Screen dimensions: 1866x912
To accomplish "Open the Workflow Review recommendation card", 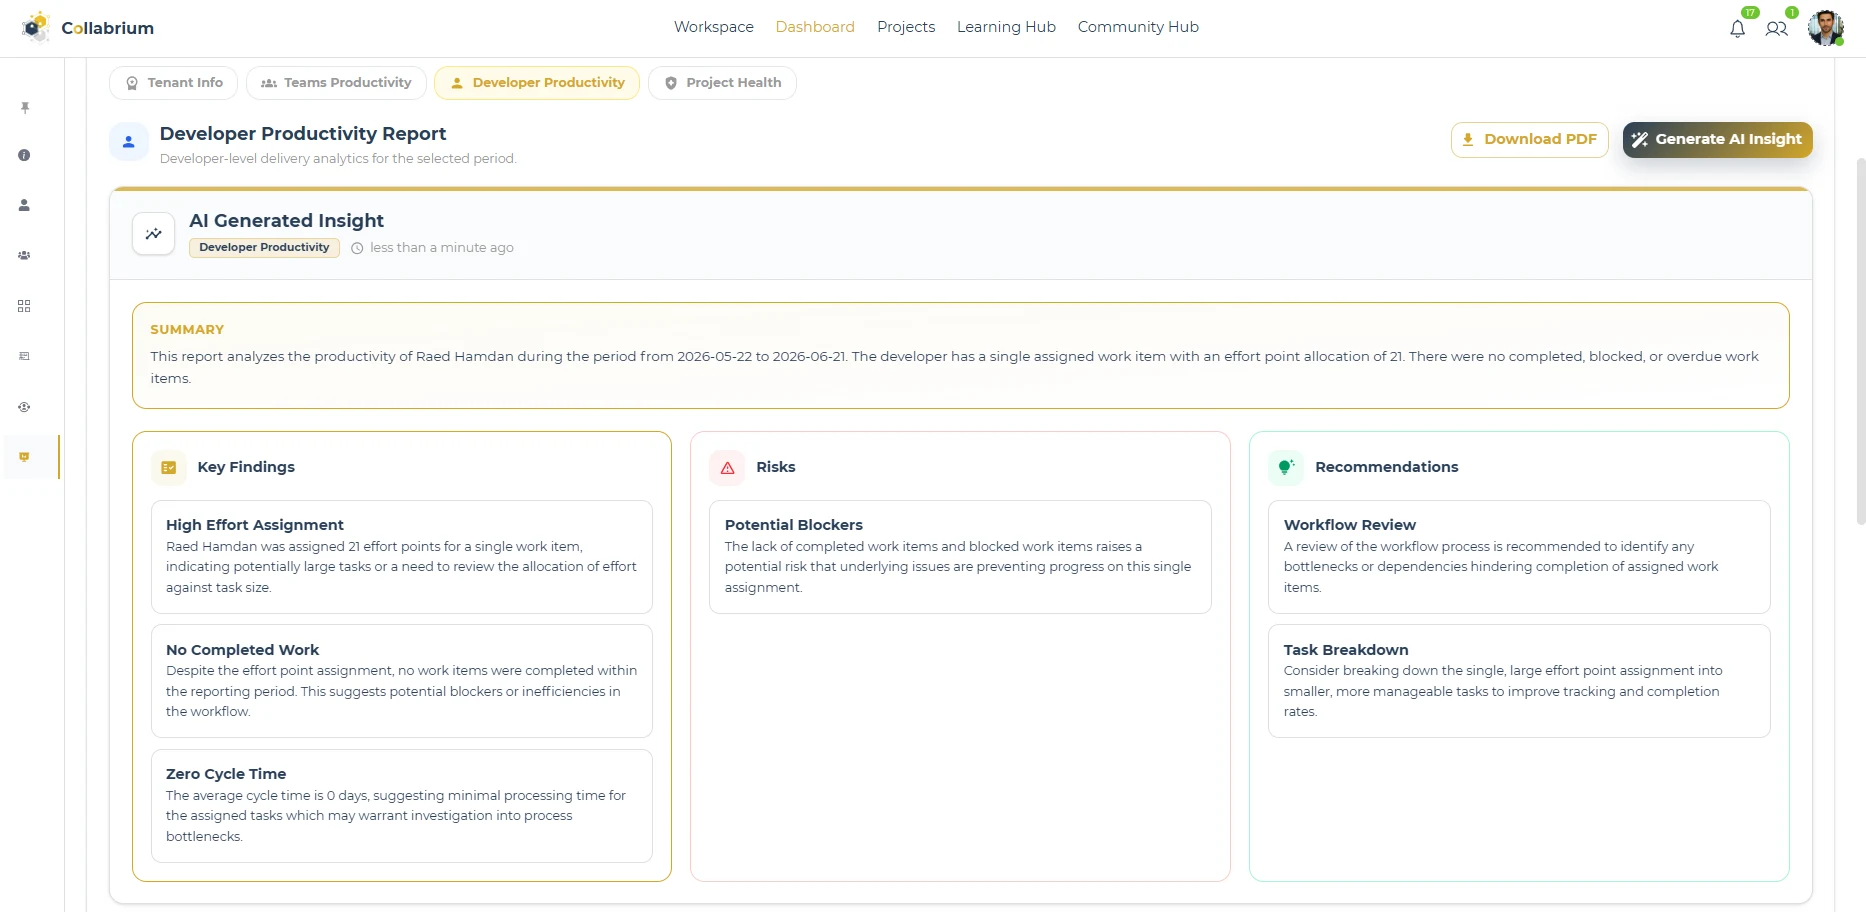I will point(1519,557).
